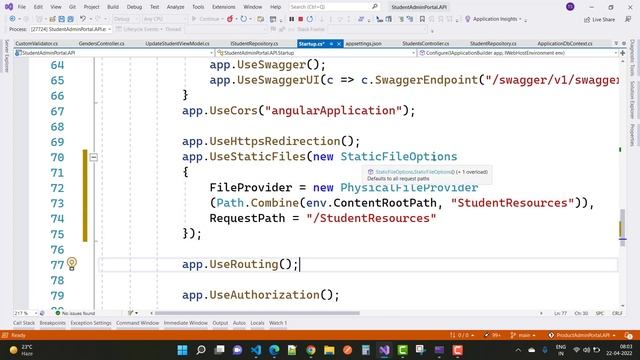
Task: Click the horizontal scrollbar under the editor
Action: 257,313
